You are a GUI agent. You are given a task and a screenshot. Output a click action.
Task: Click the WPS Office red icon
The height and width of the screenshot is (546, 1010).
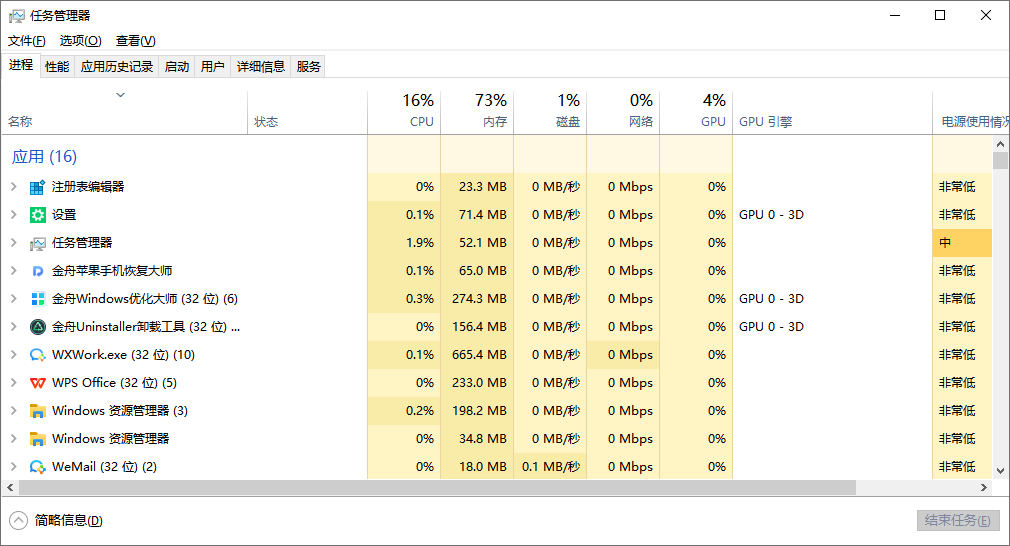click(37, 383)
